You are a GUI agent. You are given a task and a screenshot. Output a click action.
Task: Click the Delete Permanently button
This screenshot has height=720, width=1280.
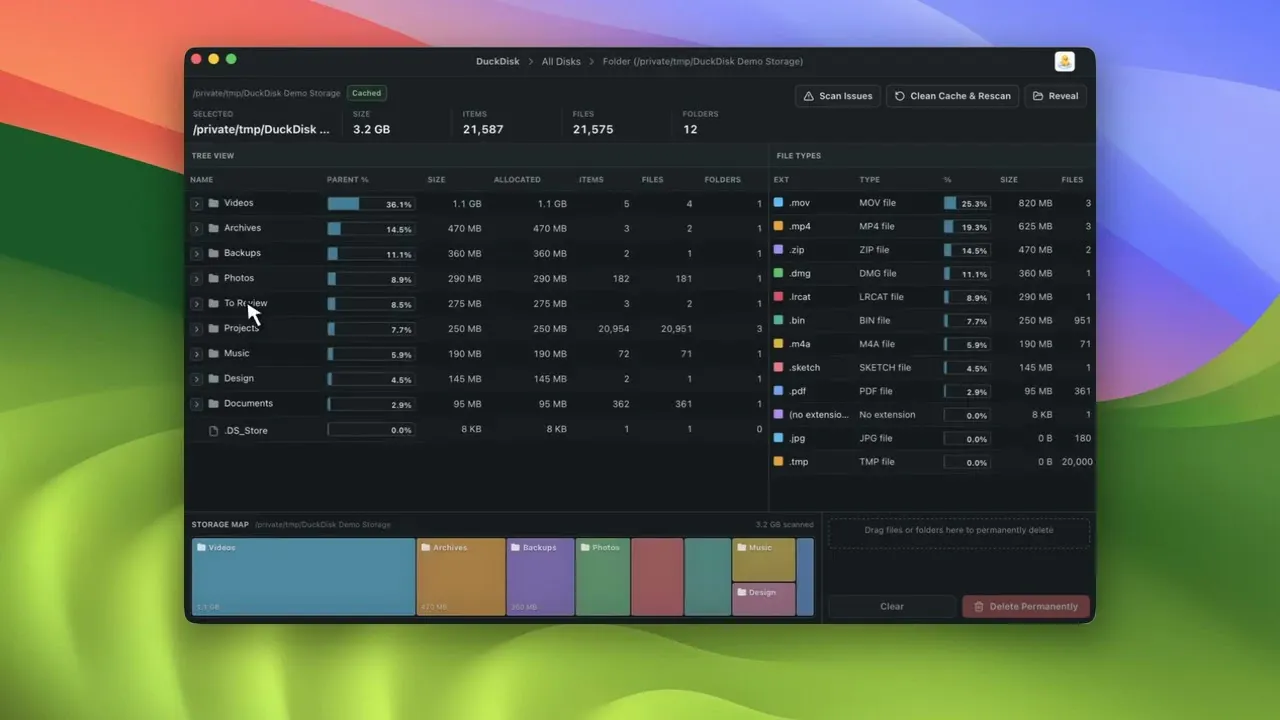(1026, 606)
